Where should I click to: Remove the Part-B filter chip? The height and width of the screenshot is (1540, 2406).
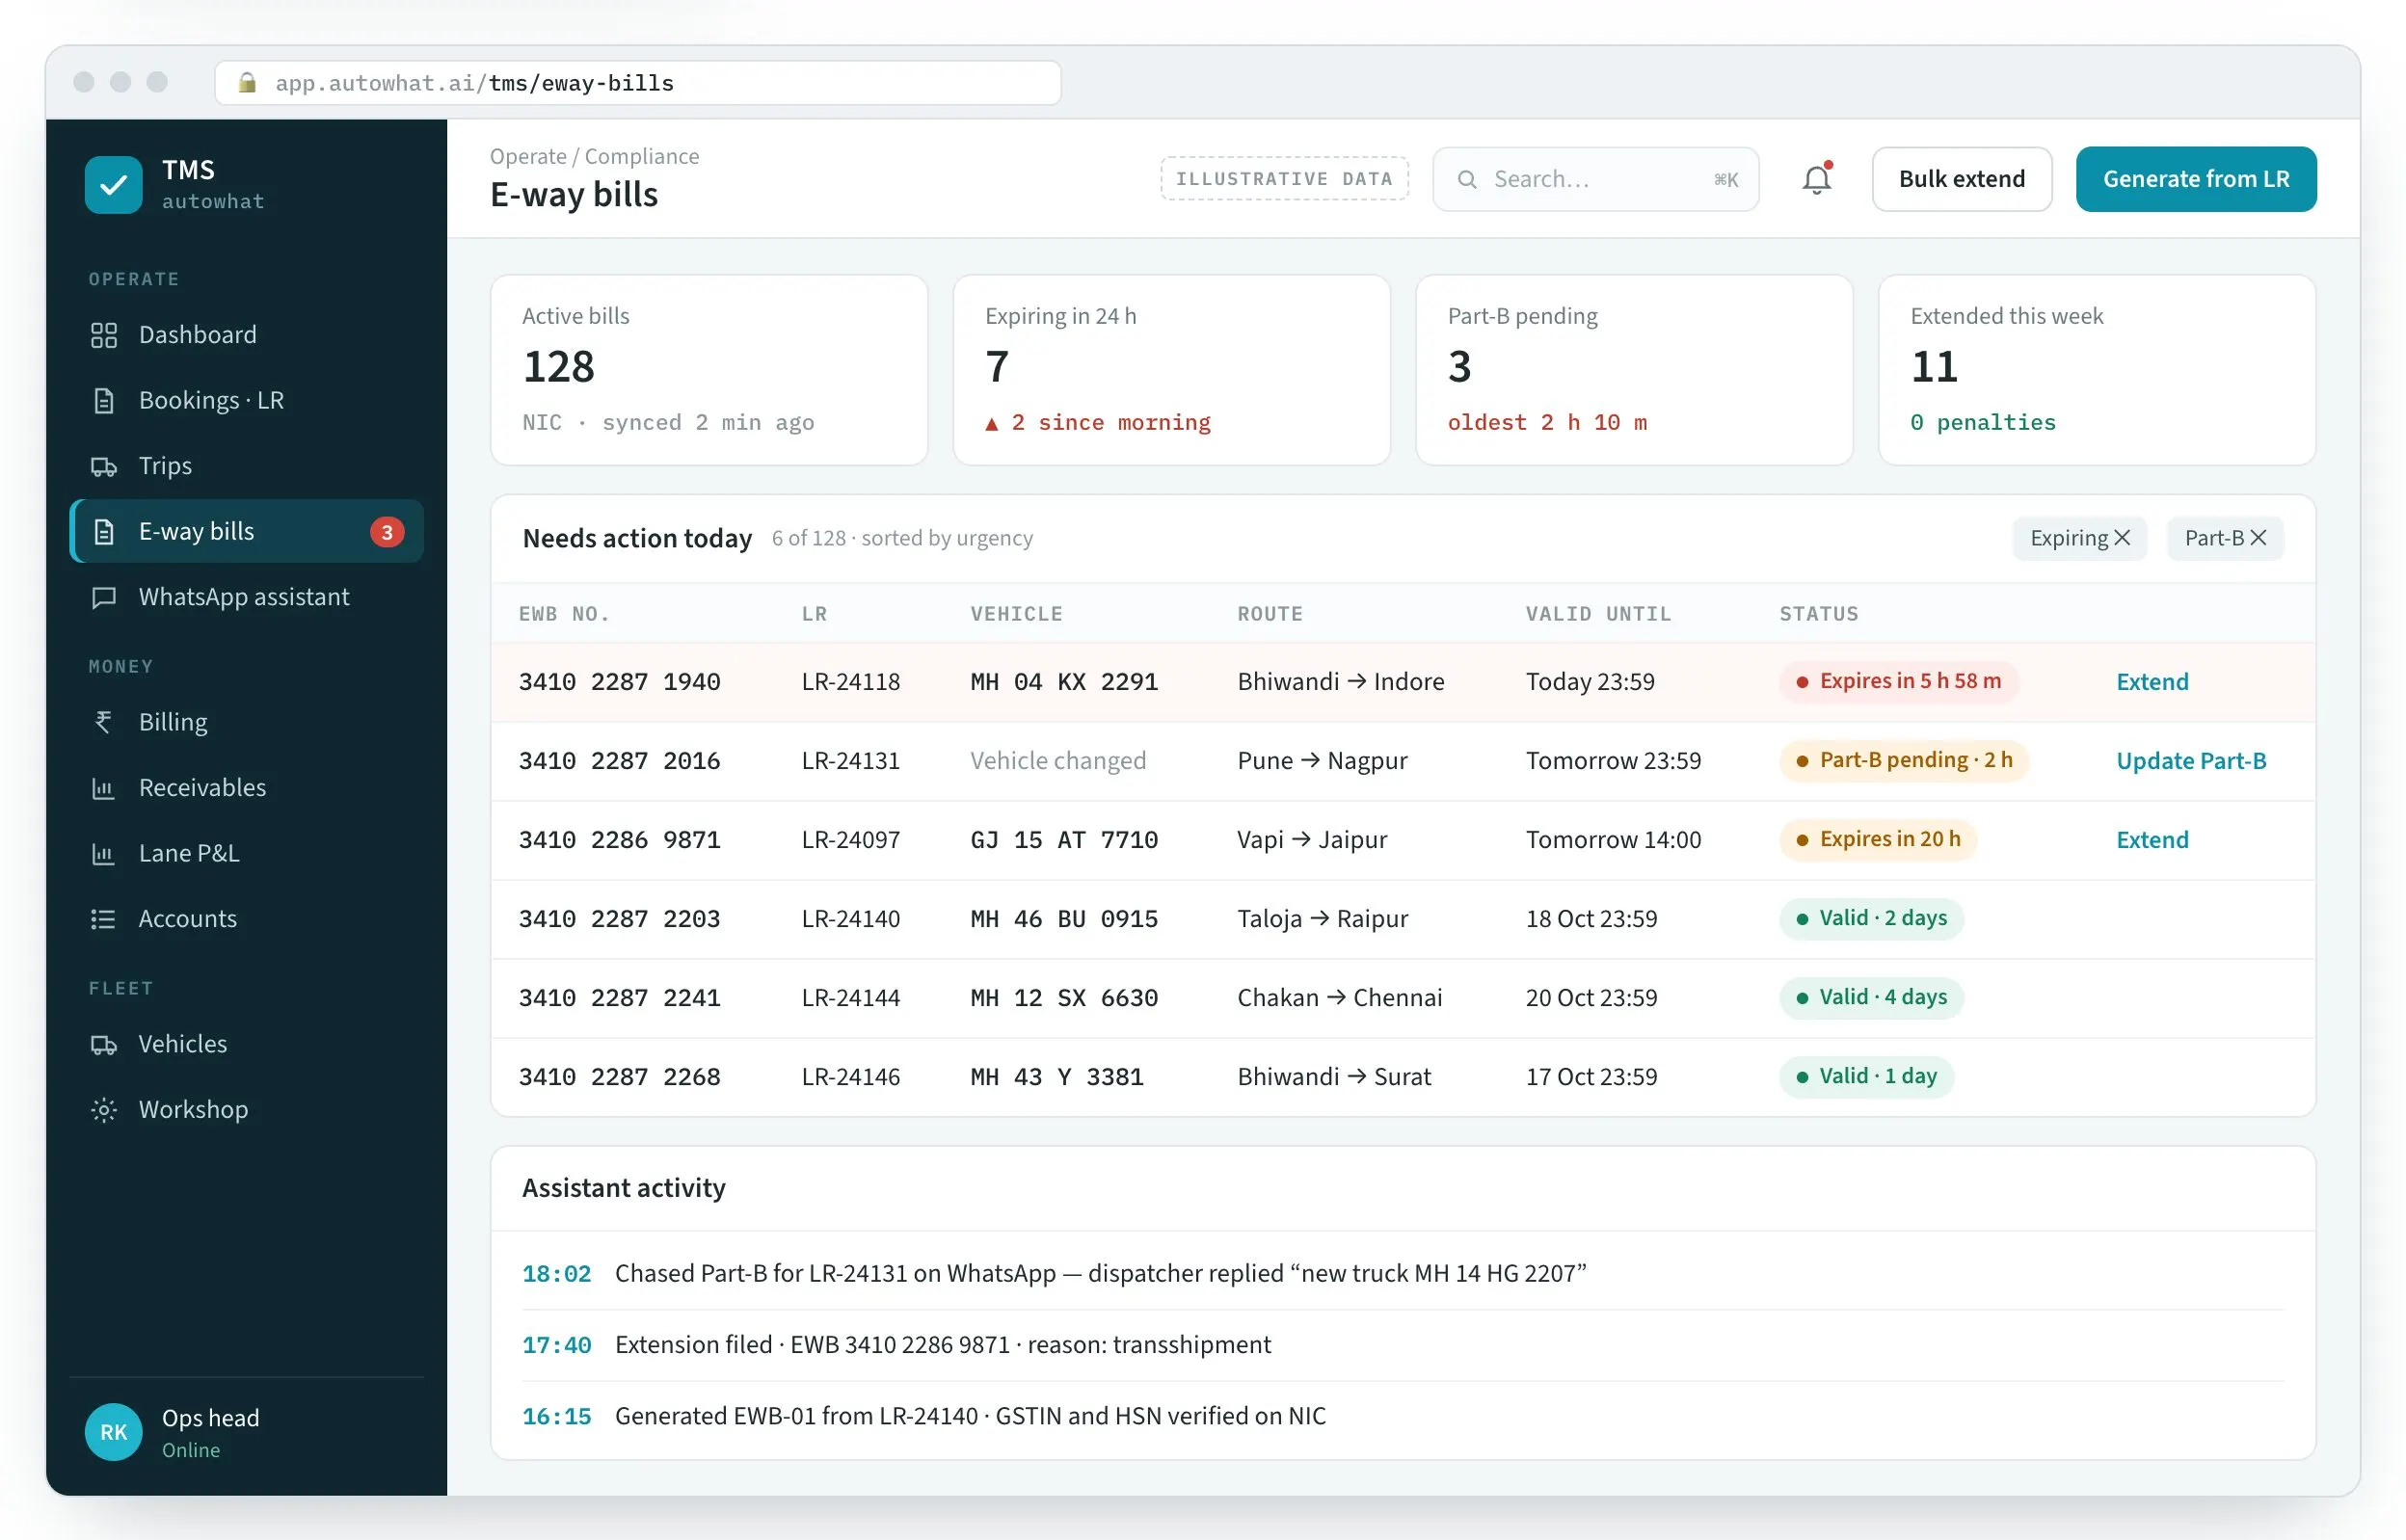coord(2258,538)
